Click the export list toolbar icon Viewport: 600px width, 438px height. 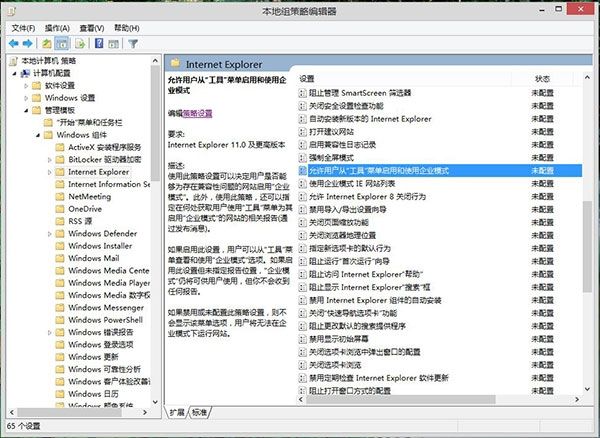click(x=80, y=44)
